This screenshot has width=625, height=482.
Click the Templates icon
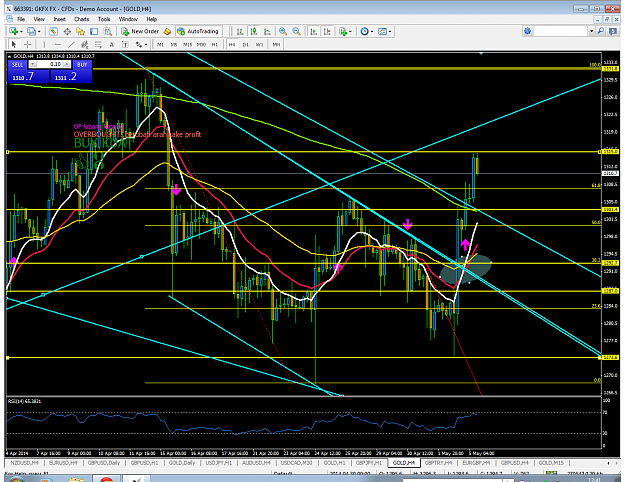pyautogui.click(x=382, y=31)
